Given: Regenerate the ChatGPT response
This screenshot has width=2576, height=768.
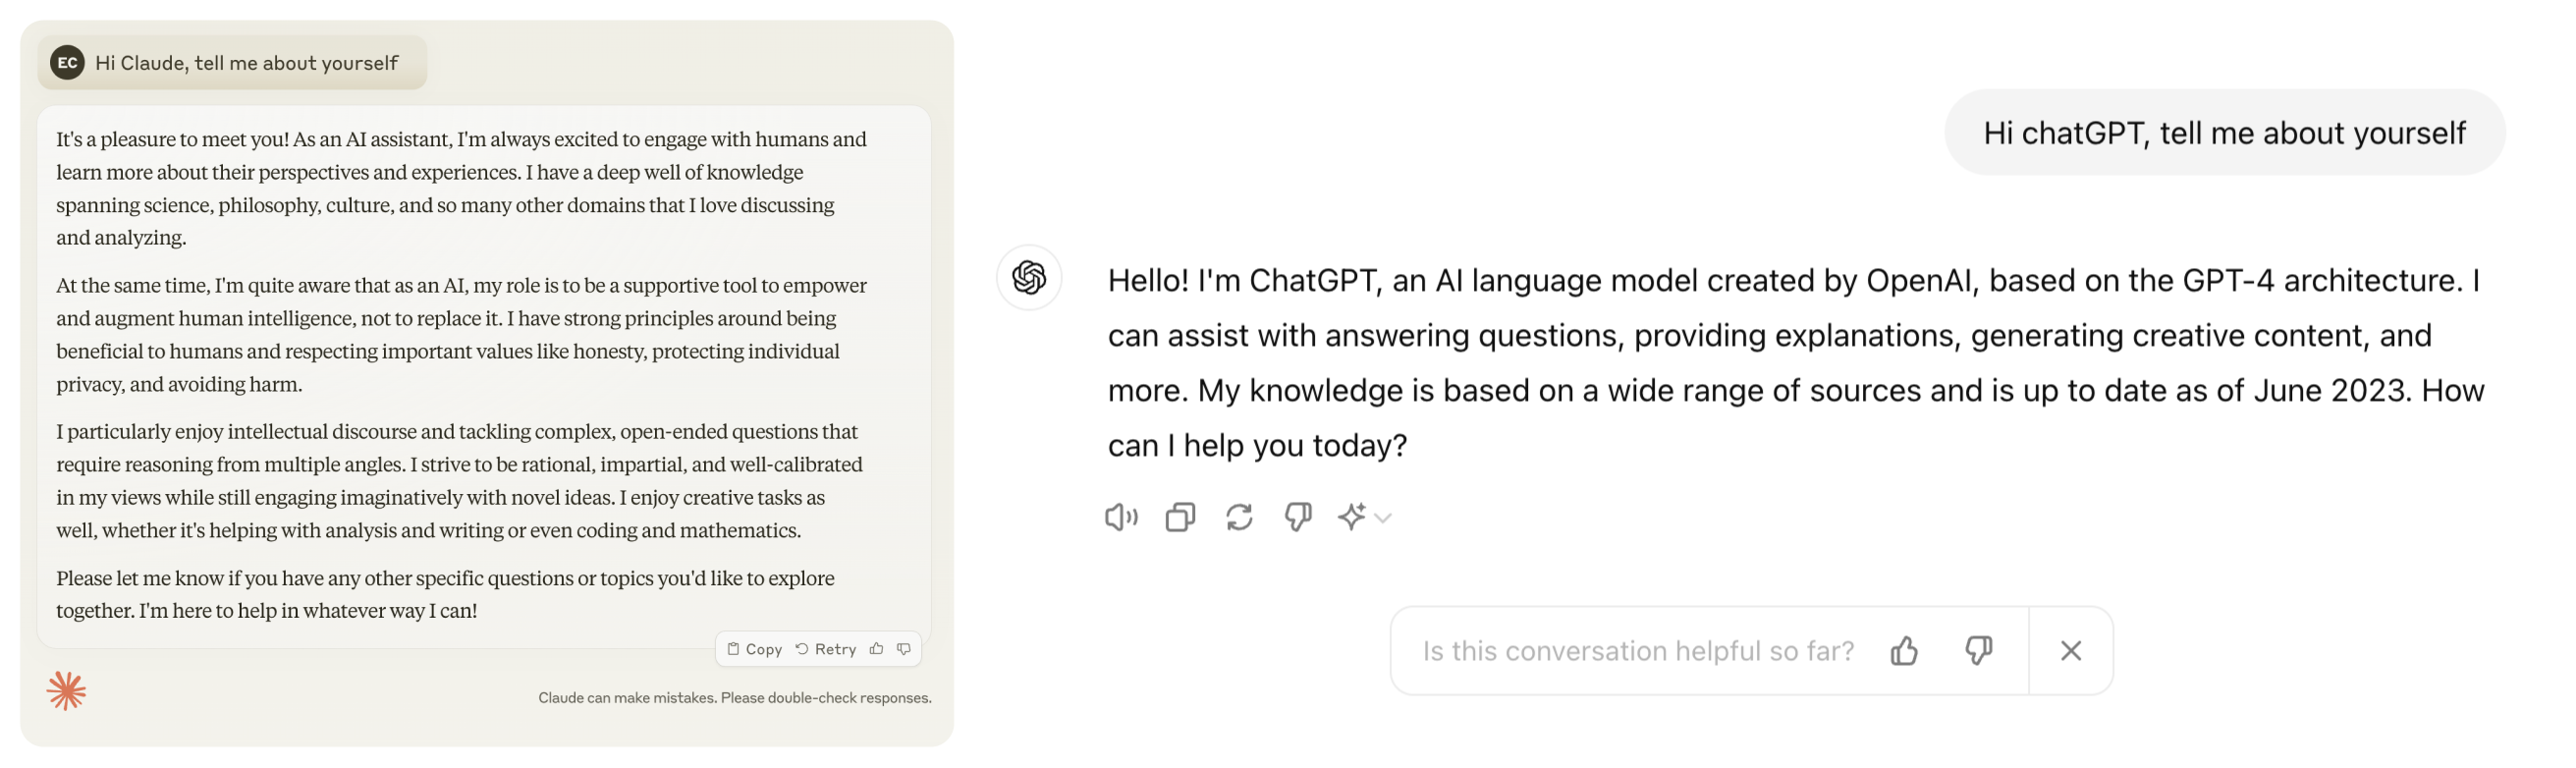Looking at the screenshot, I should (1239, 517).
